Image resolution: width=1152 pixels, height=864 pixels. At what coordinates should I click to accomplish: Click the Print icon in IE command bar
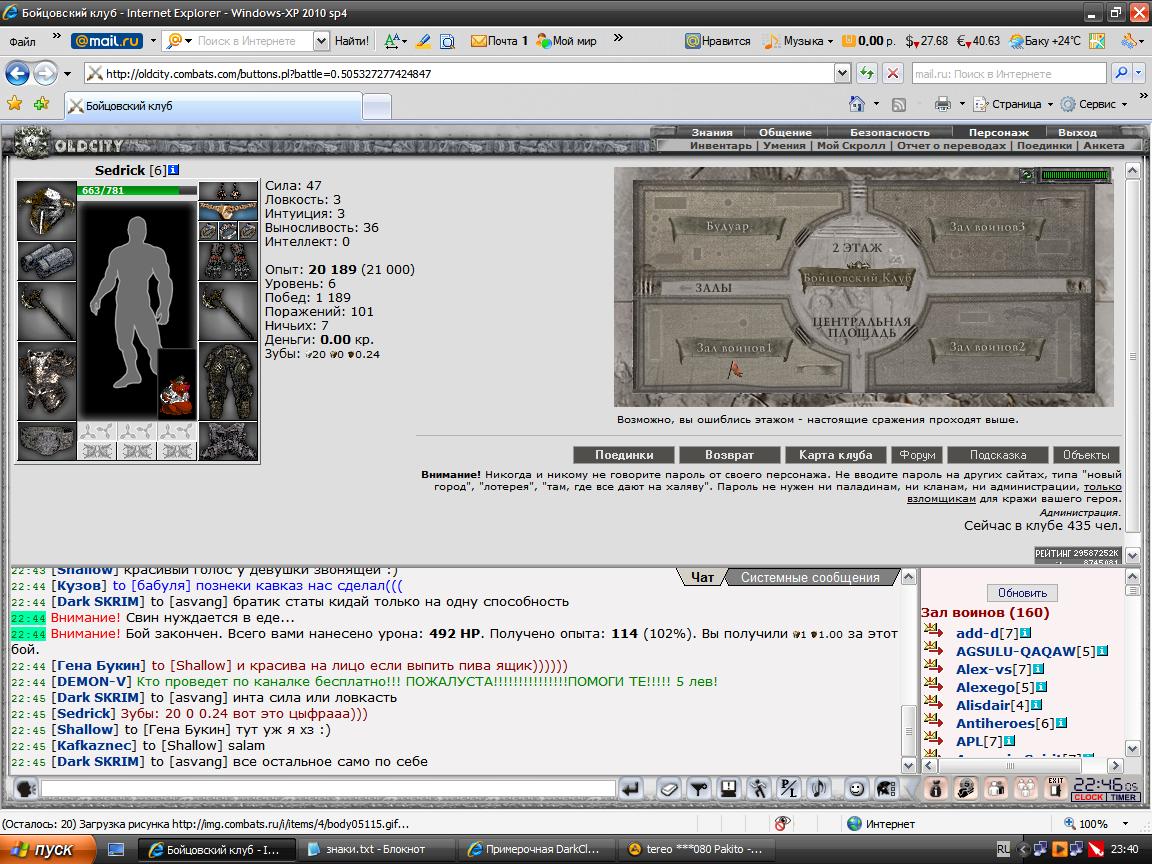[x=943, y=104]
